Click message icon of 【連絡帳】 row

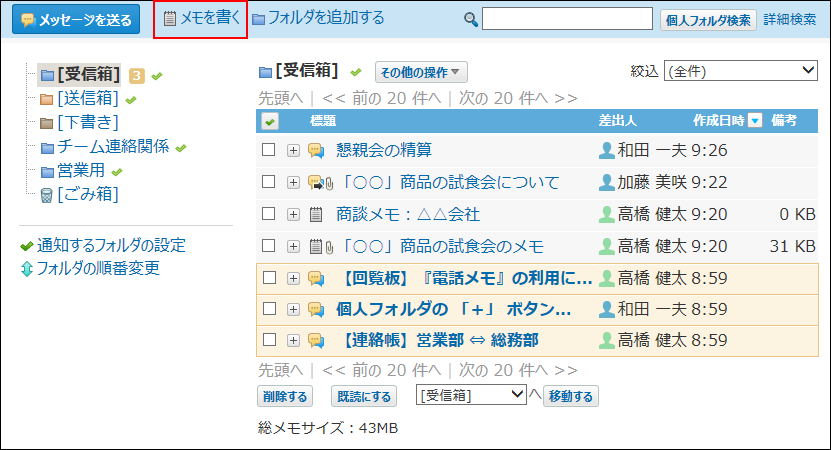[316, 340]
